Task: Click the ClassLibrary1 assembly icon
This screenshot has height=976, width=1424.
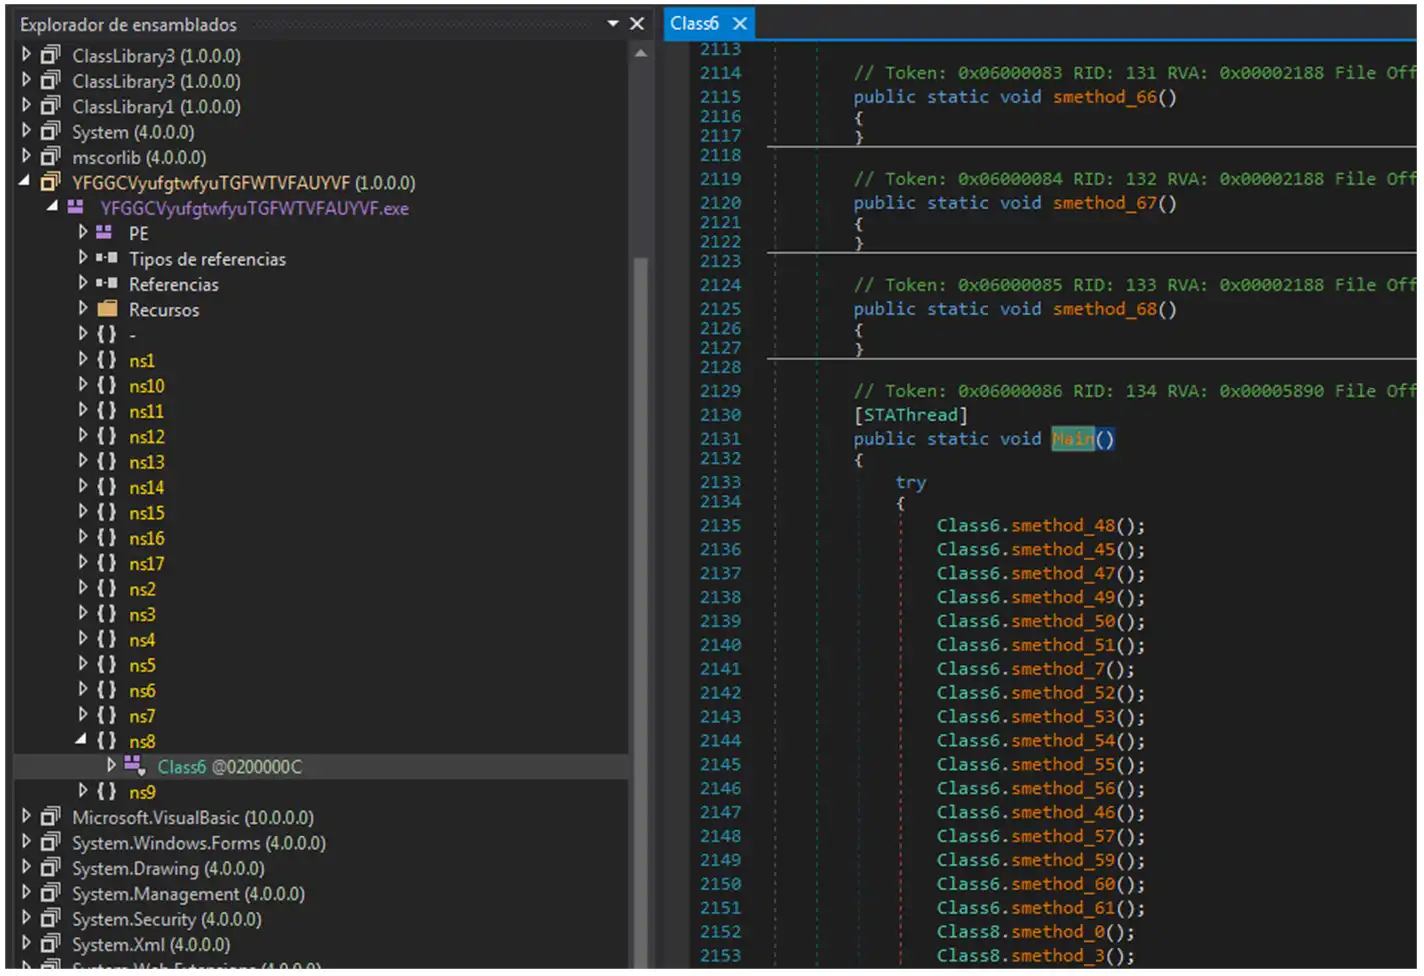Action: 50,105
